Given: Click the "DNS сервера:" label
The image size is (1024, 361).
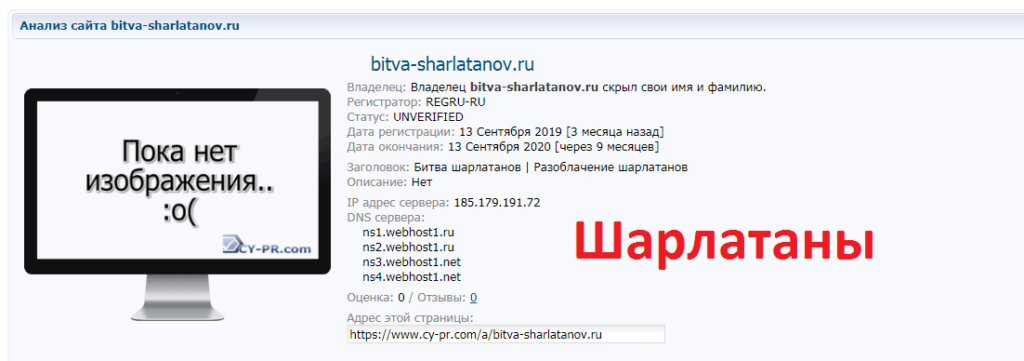Looking at the screenshot, I should (x=386, y=217).
